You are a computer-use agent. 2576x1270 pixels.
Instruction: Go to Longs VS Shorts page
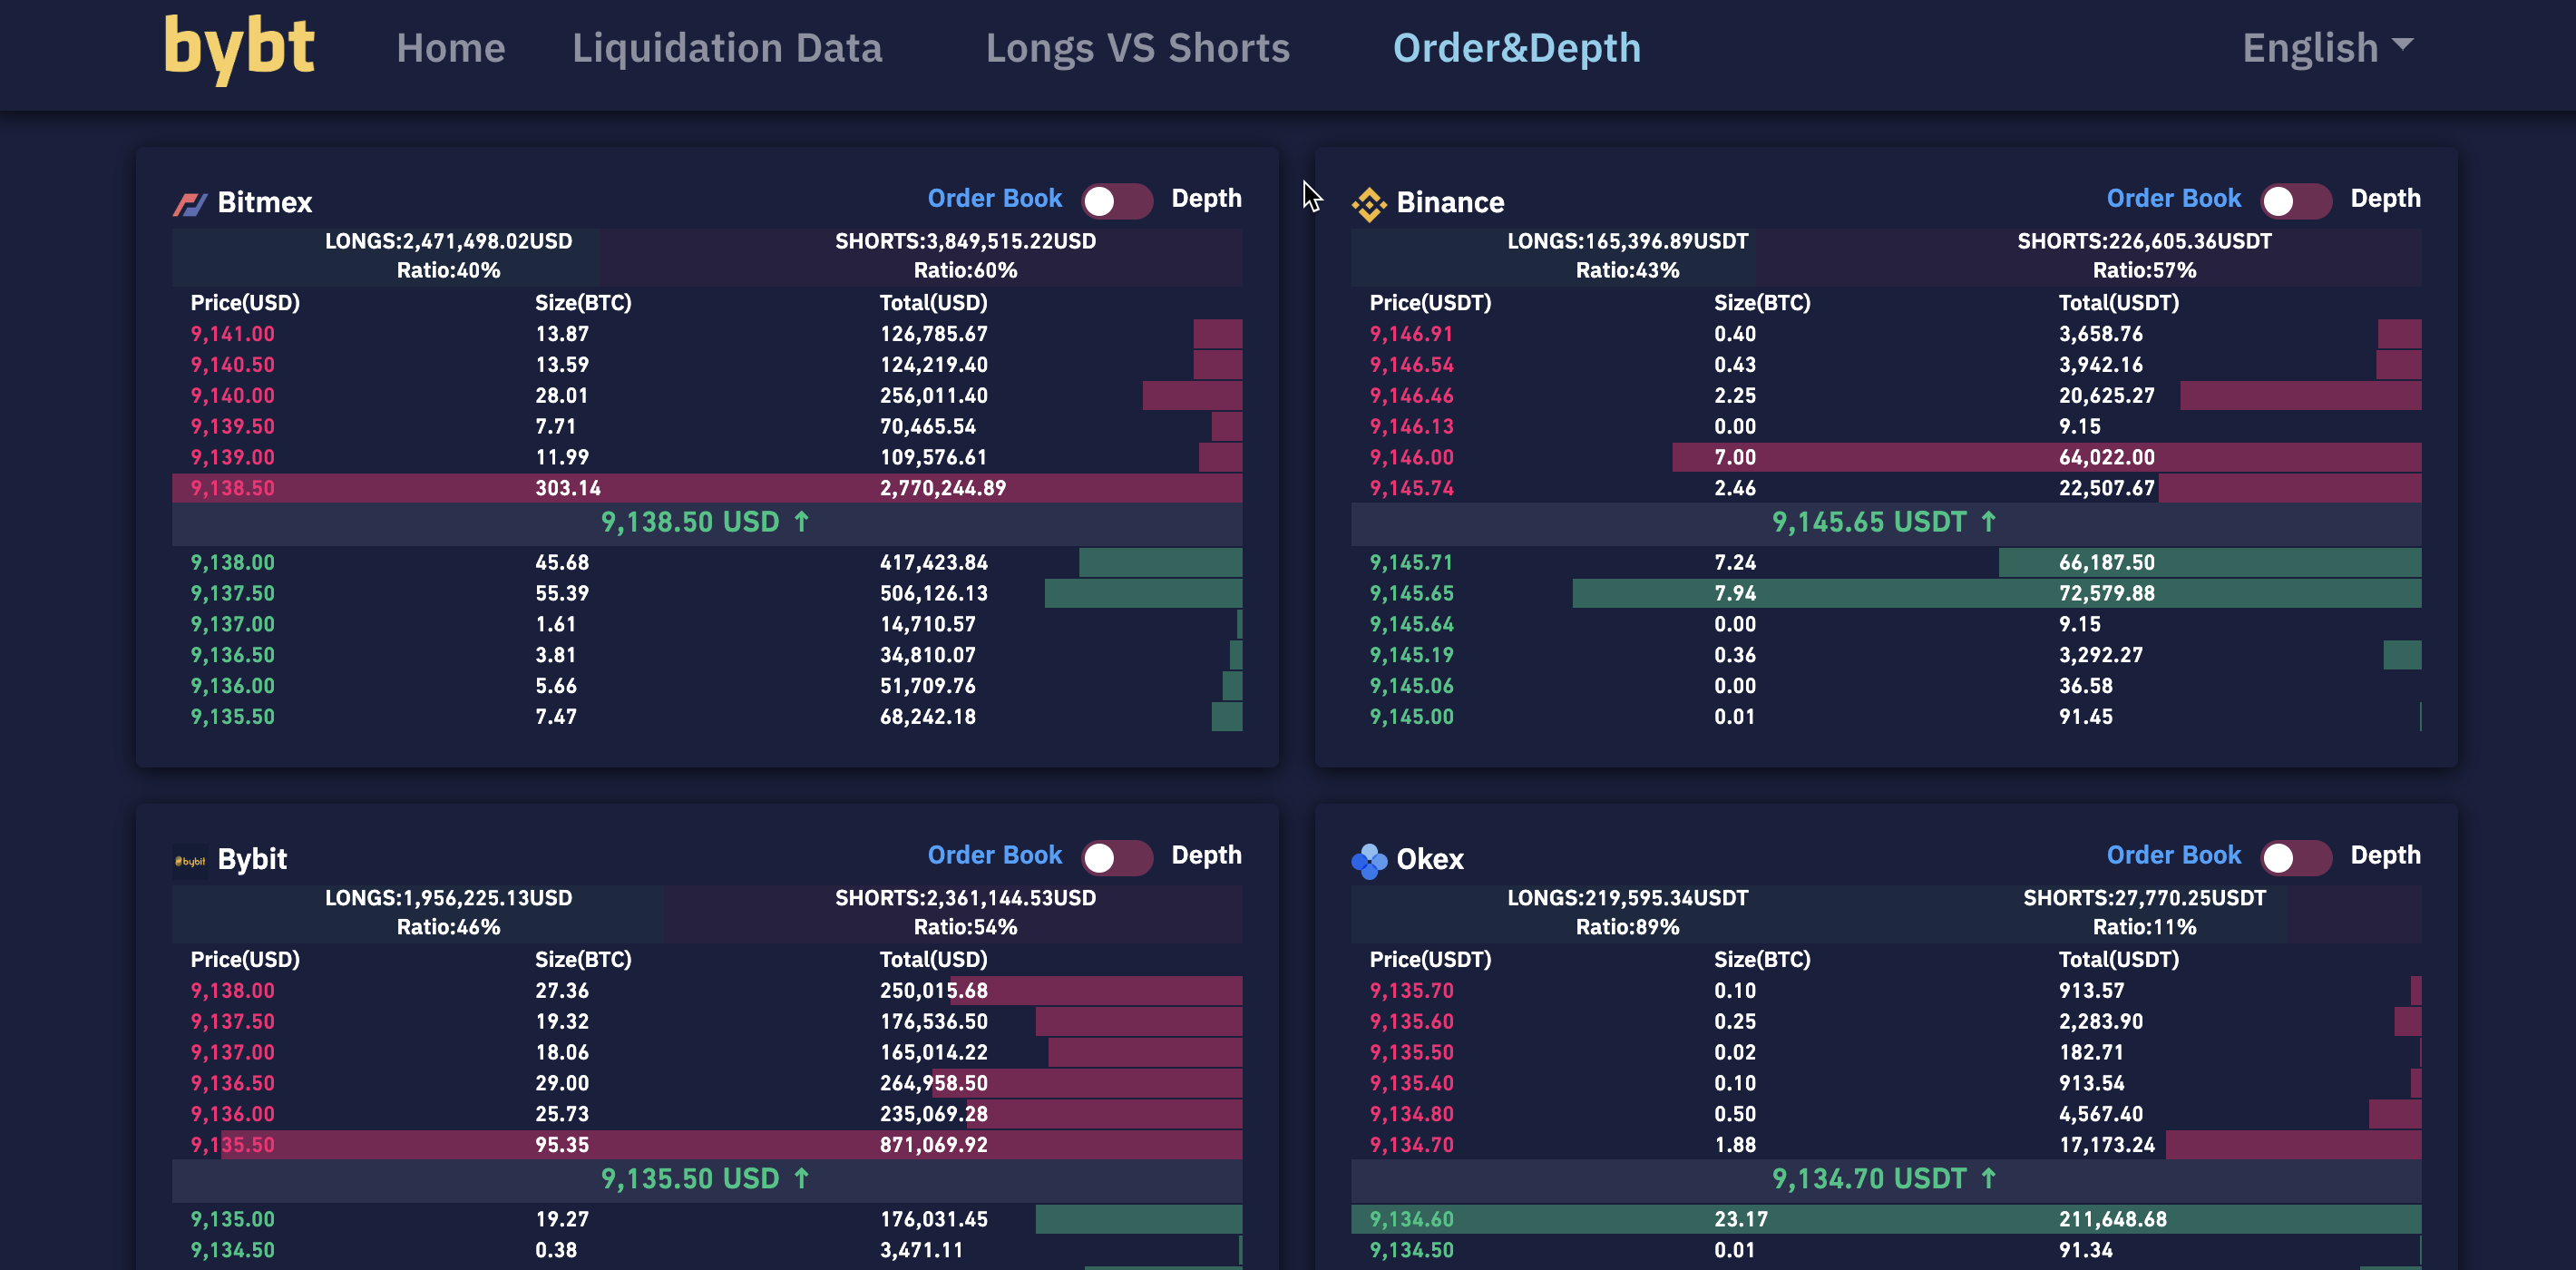1137,47
